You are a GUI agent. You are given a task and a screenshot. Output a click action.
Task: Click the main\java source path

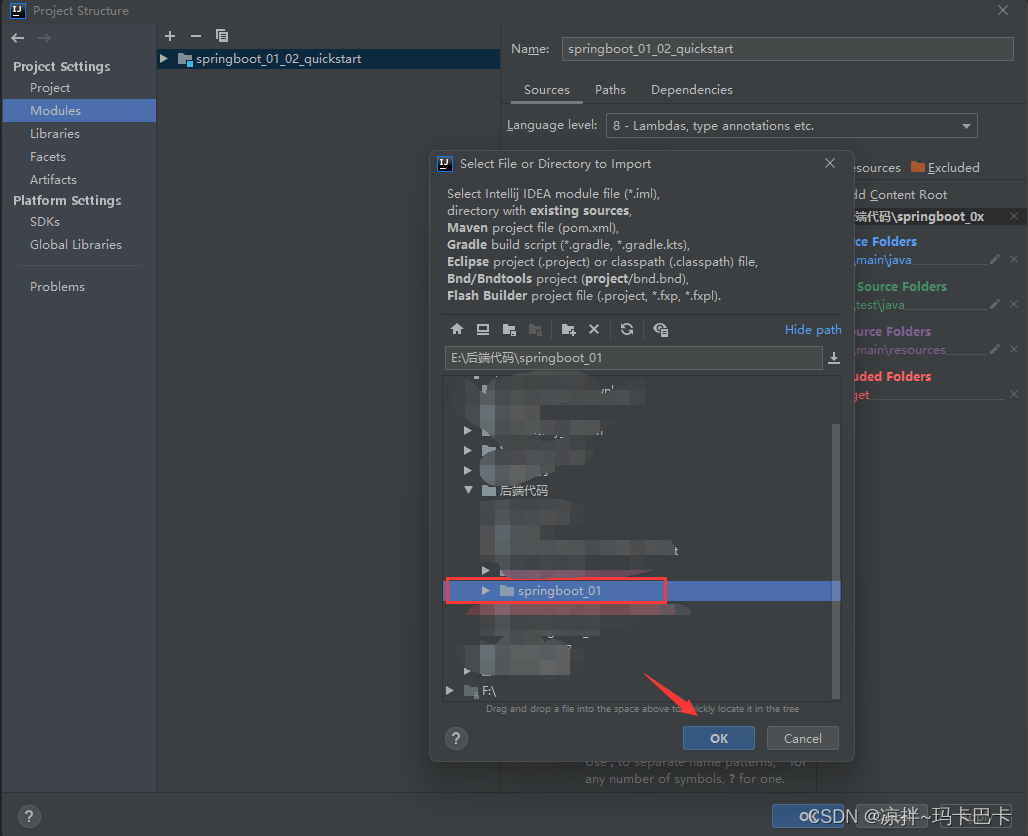tap(882, 260)
